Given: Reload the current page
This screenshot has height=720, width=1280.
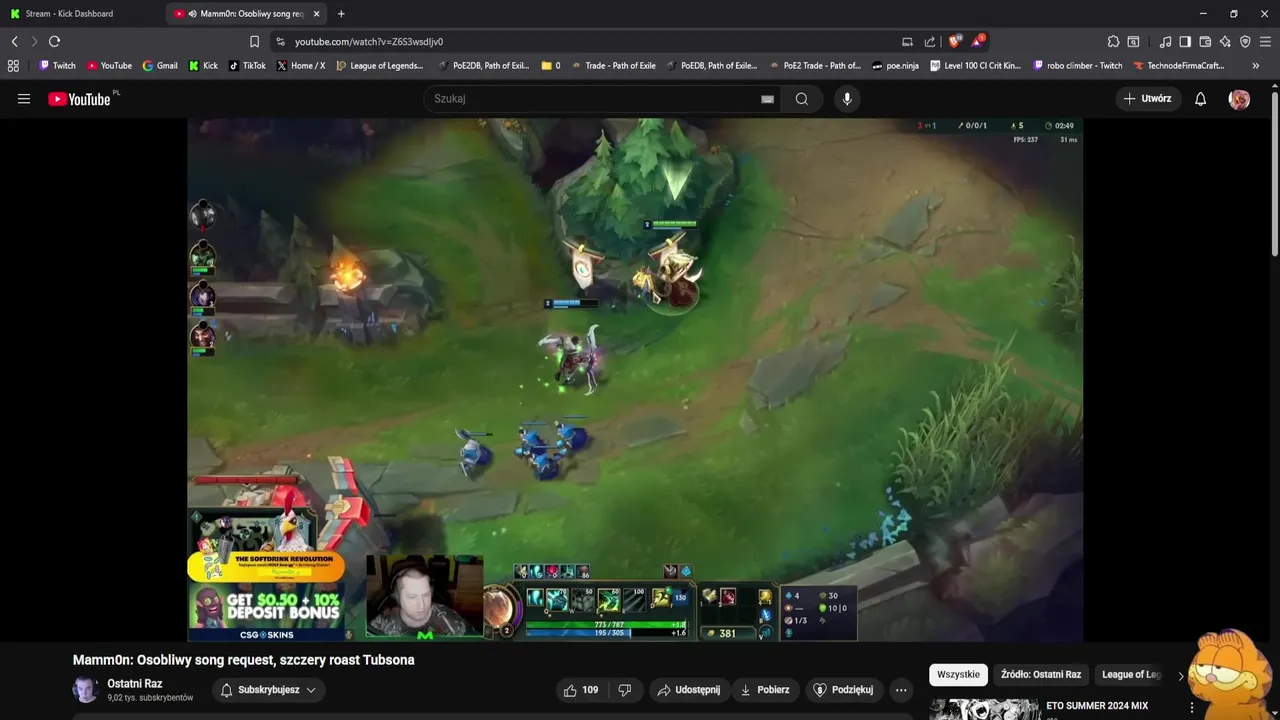Looking at the screenshot, I should pyautogui.click(x=54, y=41).
